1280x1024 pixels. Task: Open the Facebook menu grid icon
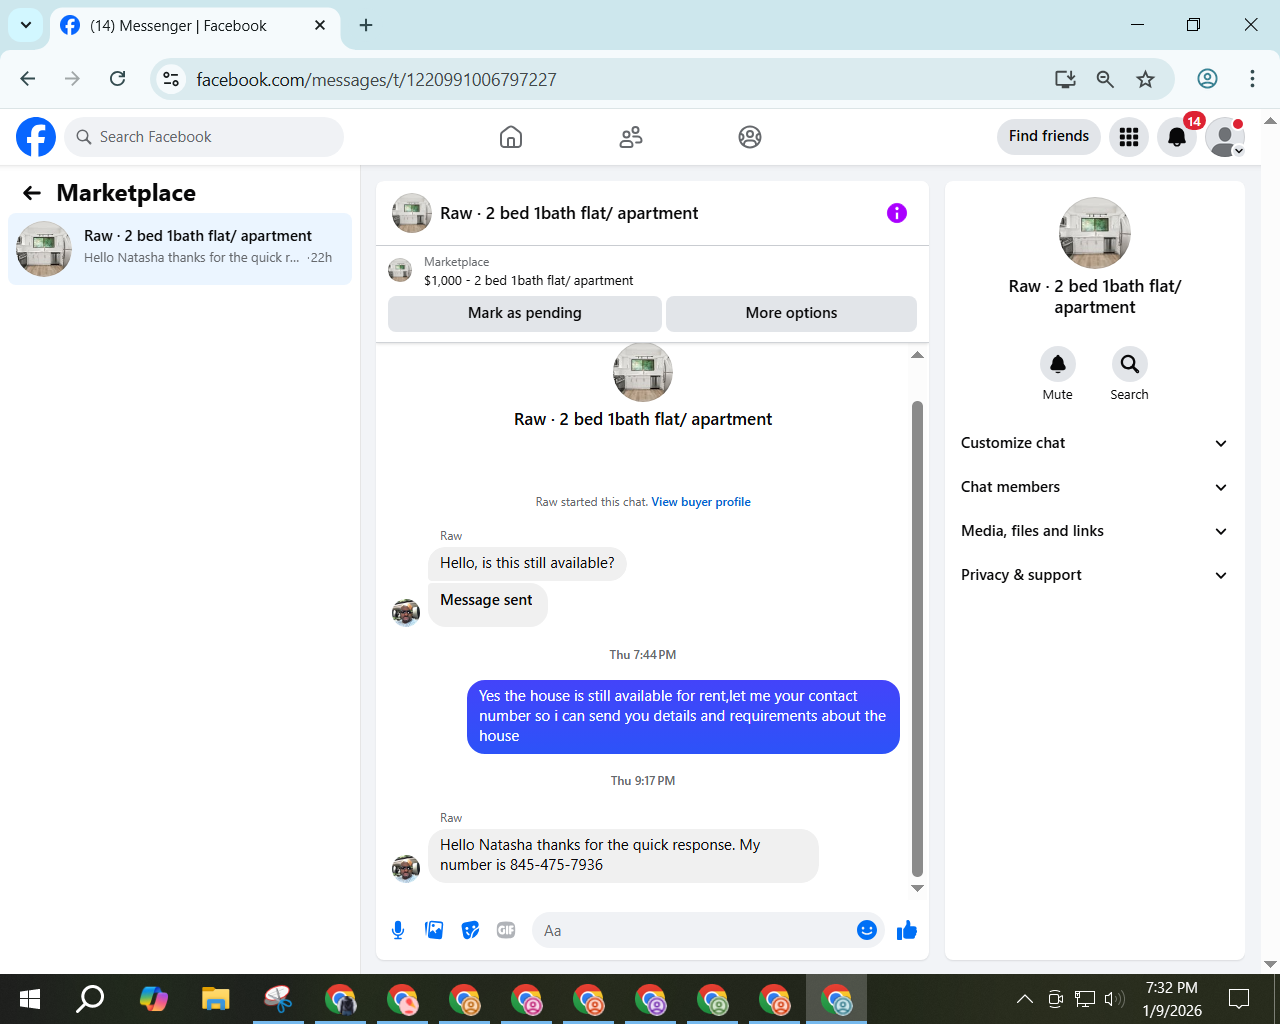coord(1129,137)
